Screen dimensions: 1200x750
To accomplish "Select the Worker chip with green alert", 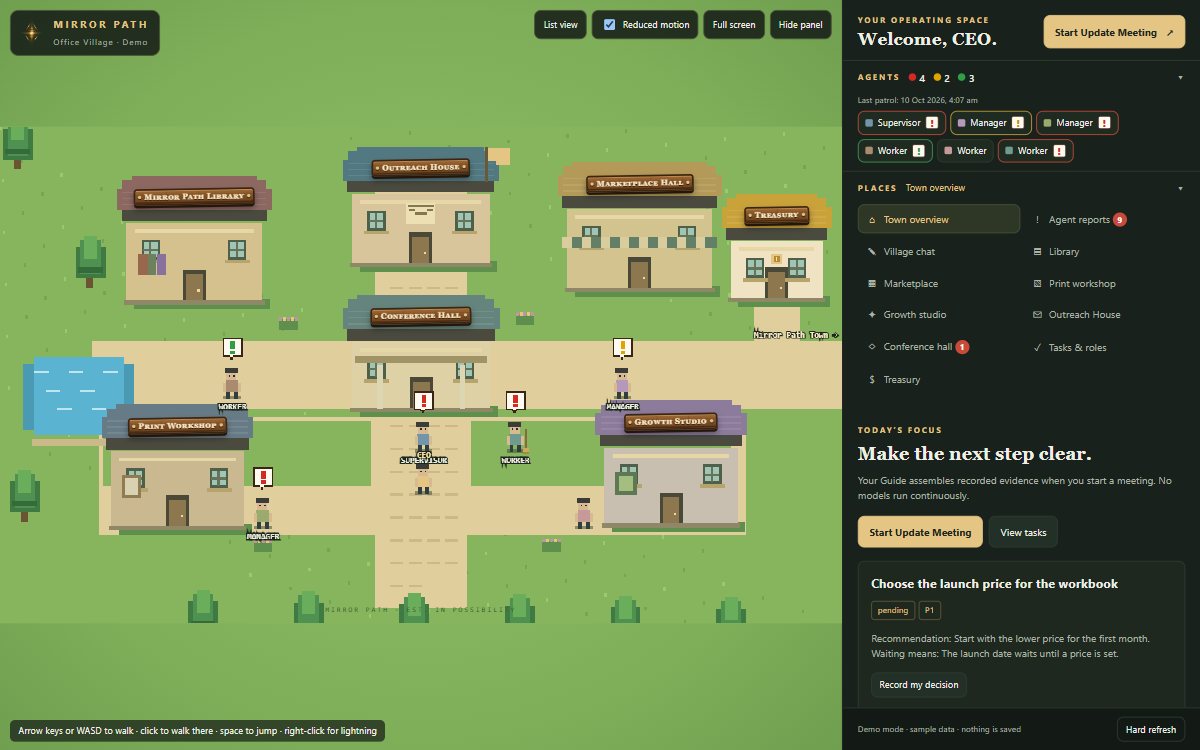I will 895,151.
